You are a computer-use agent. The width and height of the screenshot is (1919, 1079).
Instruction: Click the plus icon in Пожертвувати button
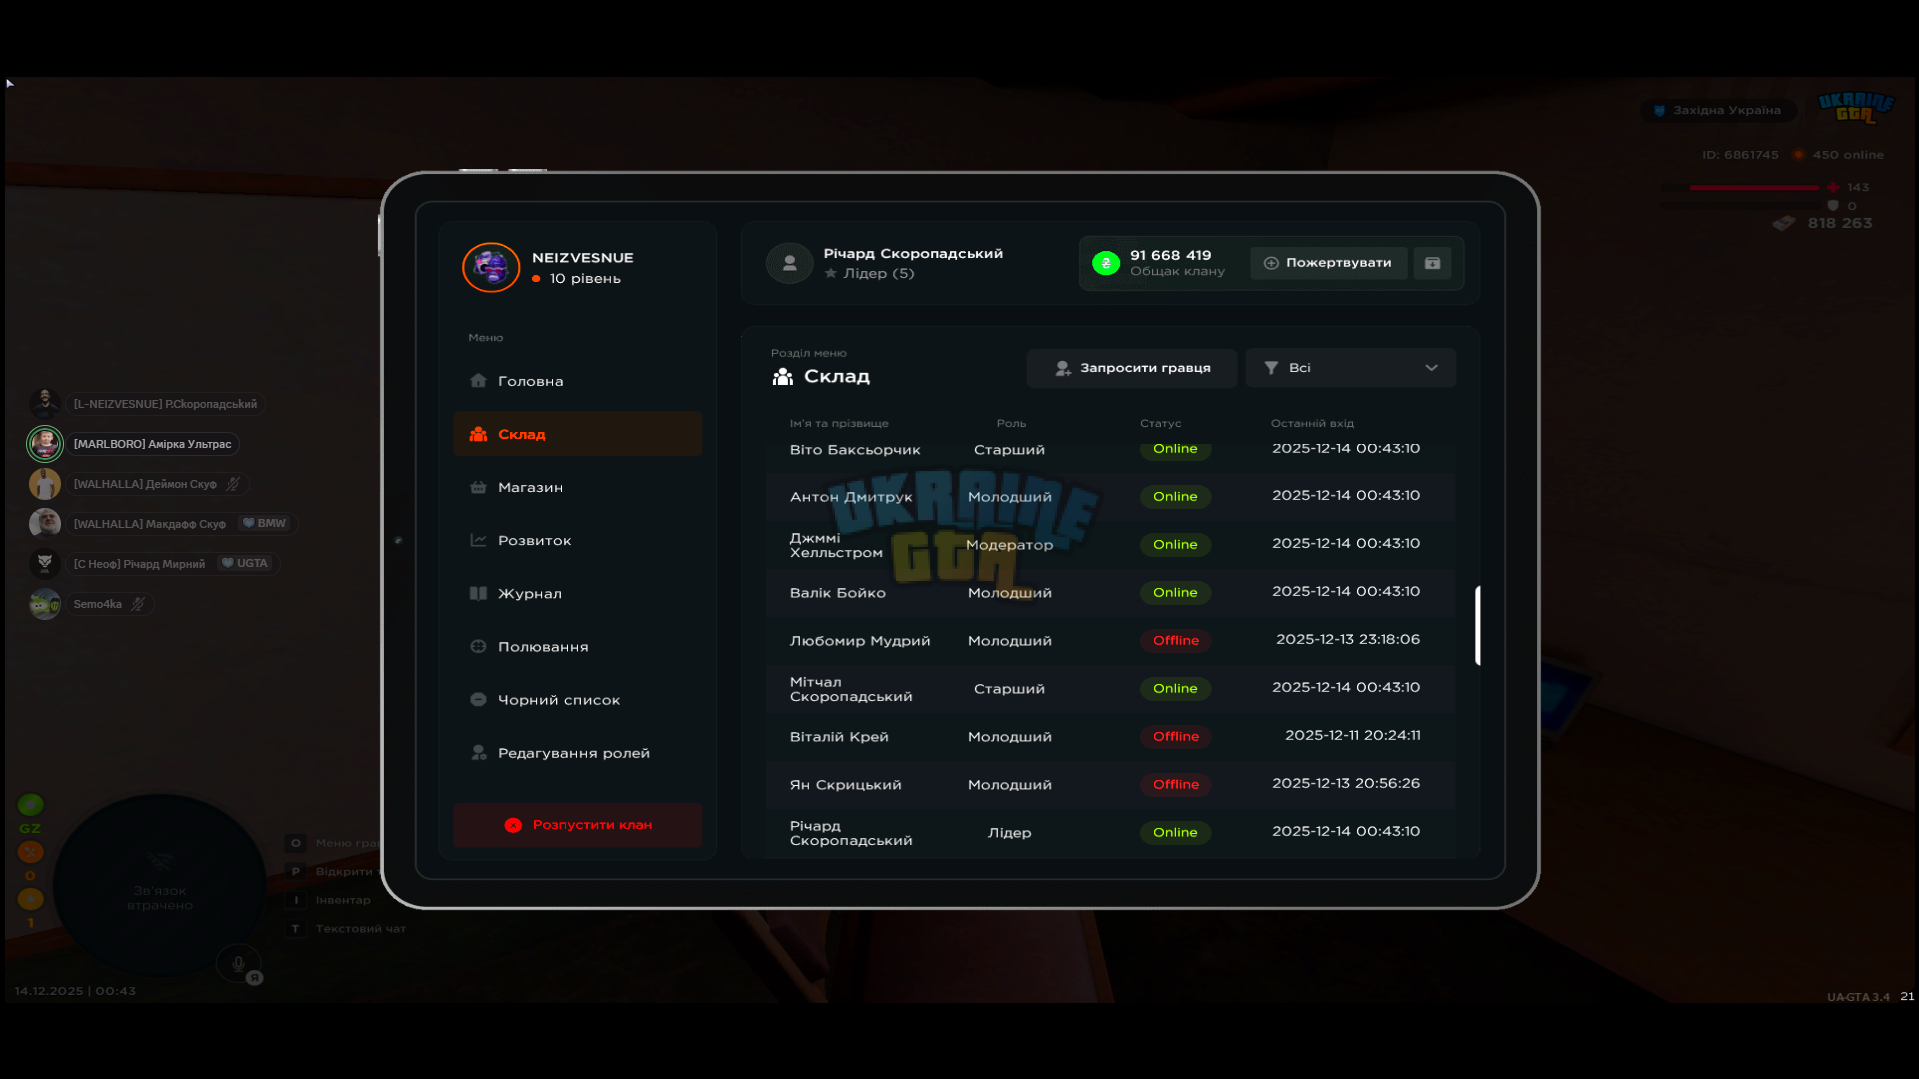click(x=1271, y=263)
